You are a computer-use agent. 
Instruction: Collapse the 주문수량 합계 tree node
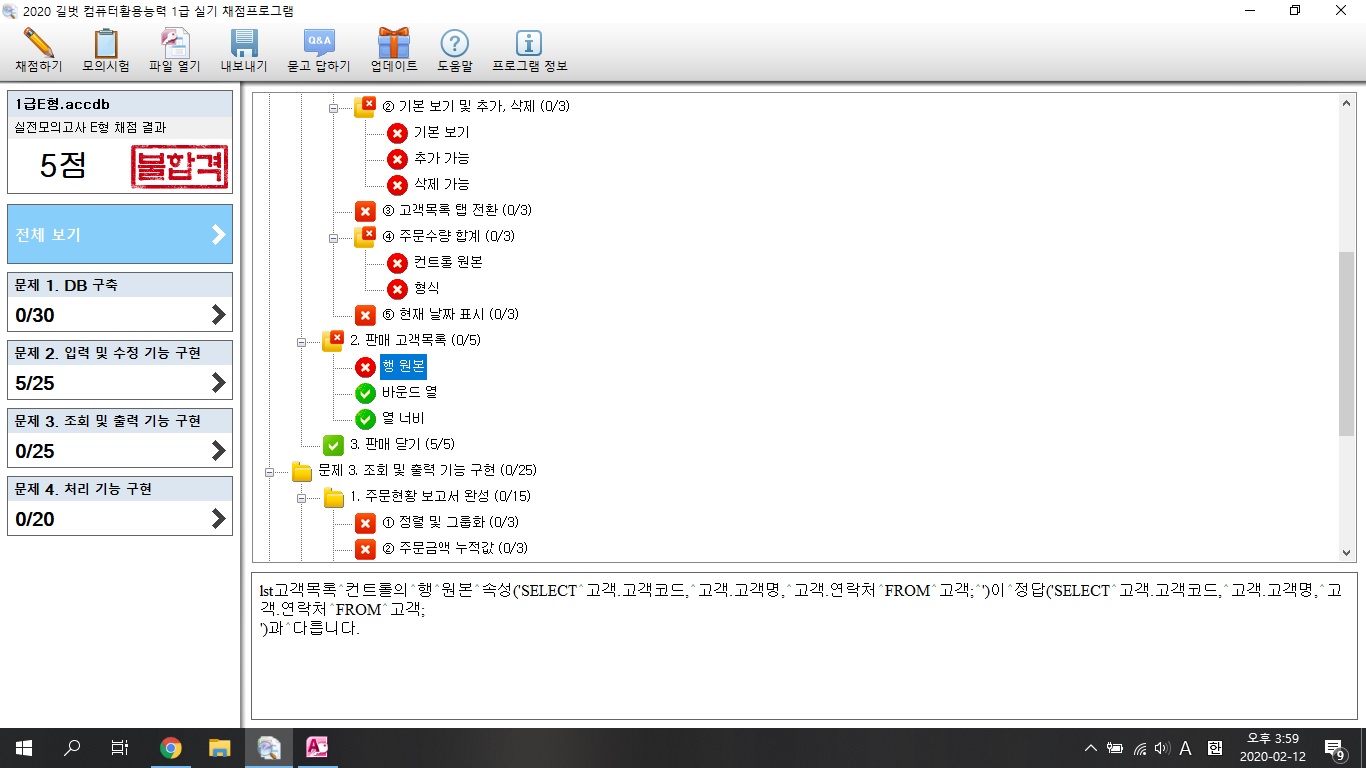tap(334, 237)
